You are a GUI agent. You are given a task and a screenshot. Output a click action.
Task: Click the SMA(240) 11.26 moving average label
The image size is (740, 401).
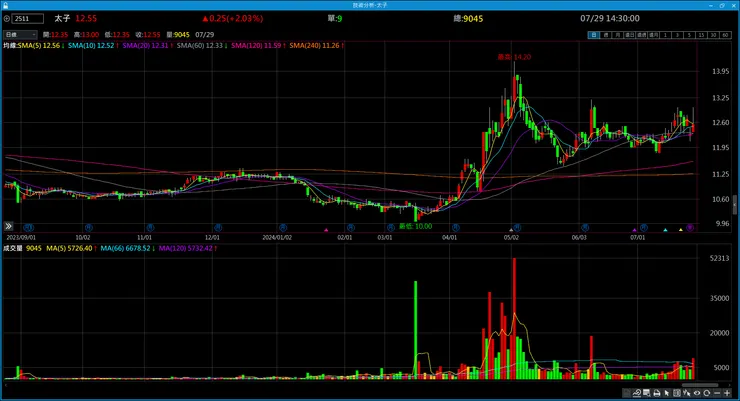click(316, 45)
